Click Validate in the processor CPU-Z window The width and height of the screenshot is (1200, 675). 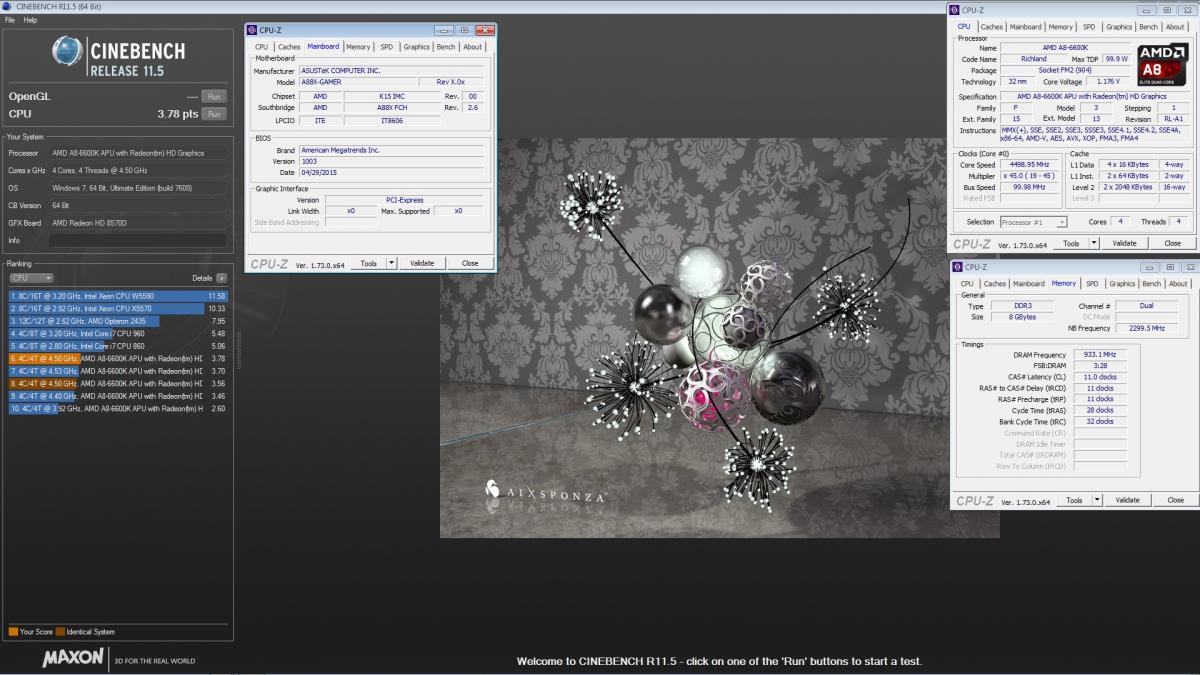[x=1125, y=243]
